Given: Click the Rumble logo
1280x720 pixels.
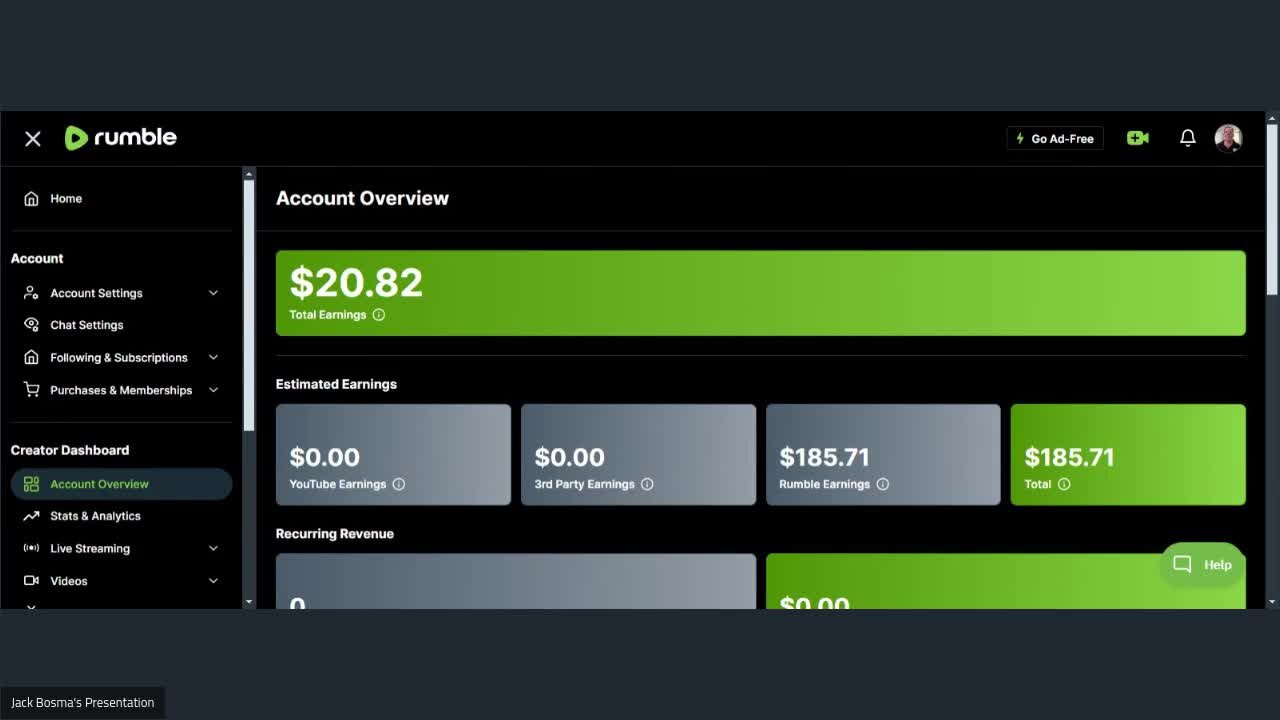Looking at the screenshot, I should click(120, 138).
